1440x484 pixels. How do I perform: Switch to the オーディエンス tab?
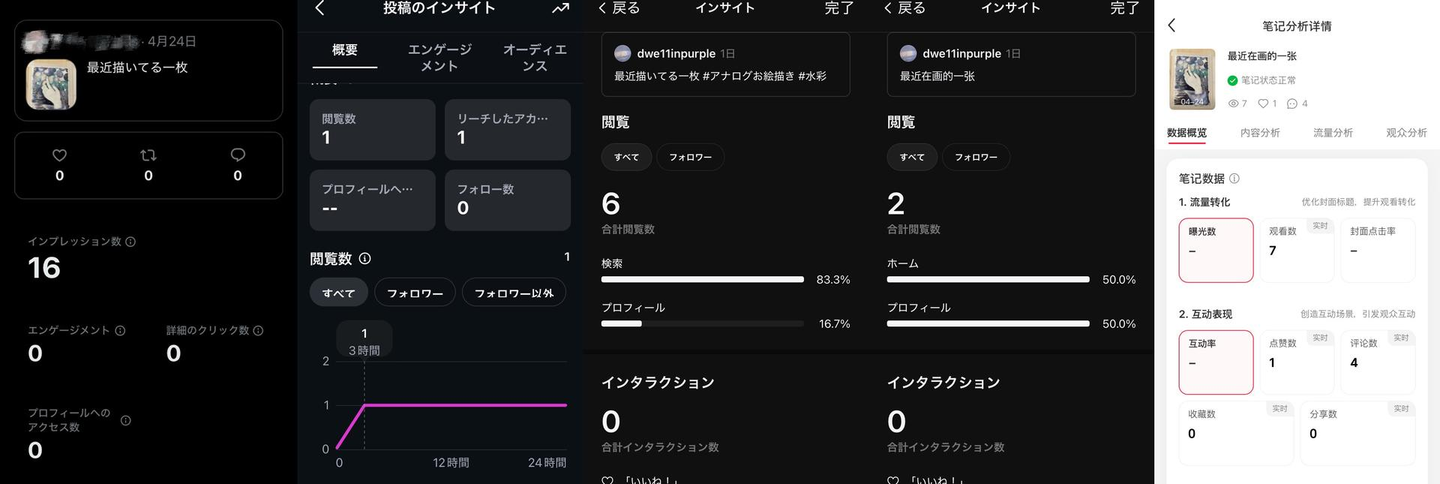coord(535,58)
